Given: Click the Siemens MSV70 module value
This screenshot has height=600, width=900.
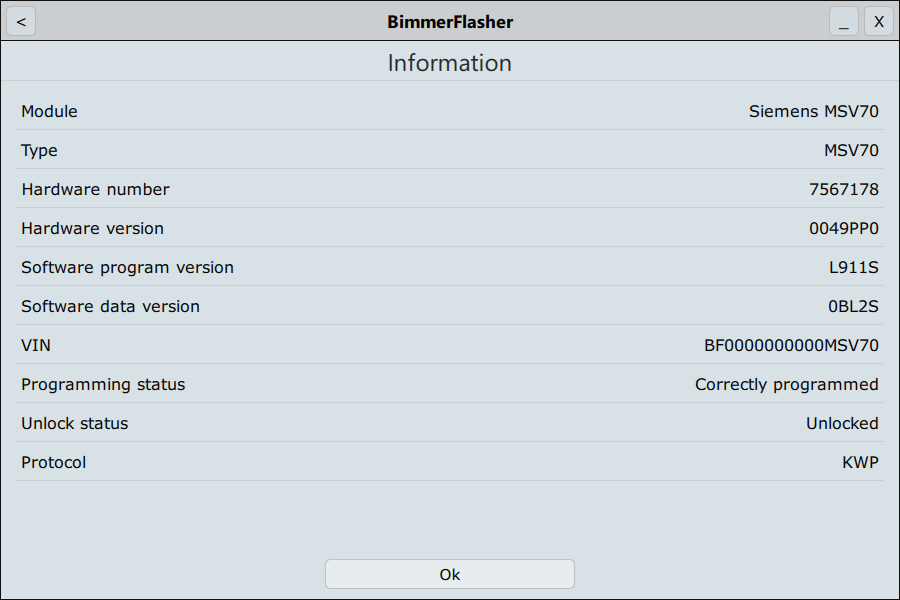Looking at the screenshot, I should pyautogui.click(x=813, y=111).
